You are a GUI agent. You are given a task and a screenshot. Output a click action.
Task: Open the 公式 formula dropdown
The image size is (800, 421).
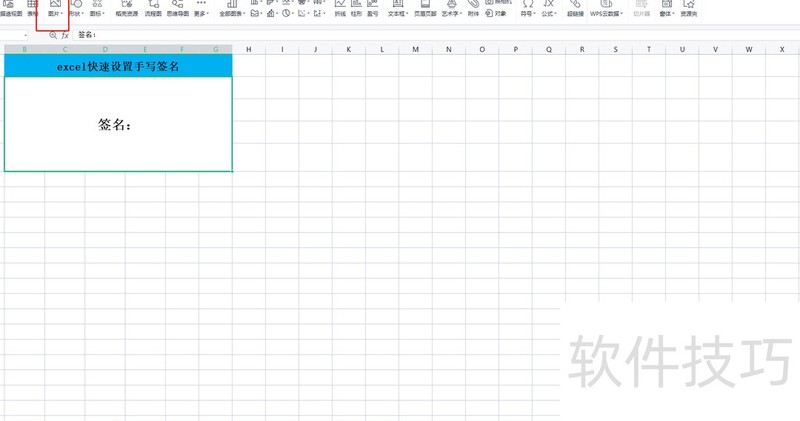pos(549,9)
